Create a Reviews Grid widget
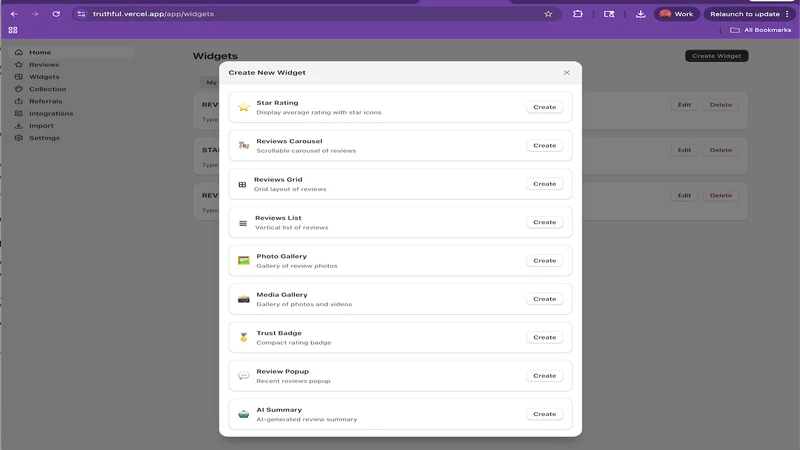Image resolution: width=800 pixels, height=450 pixels. click(544, 184)
